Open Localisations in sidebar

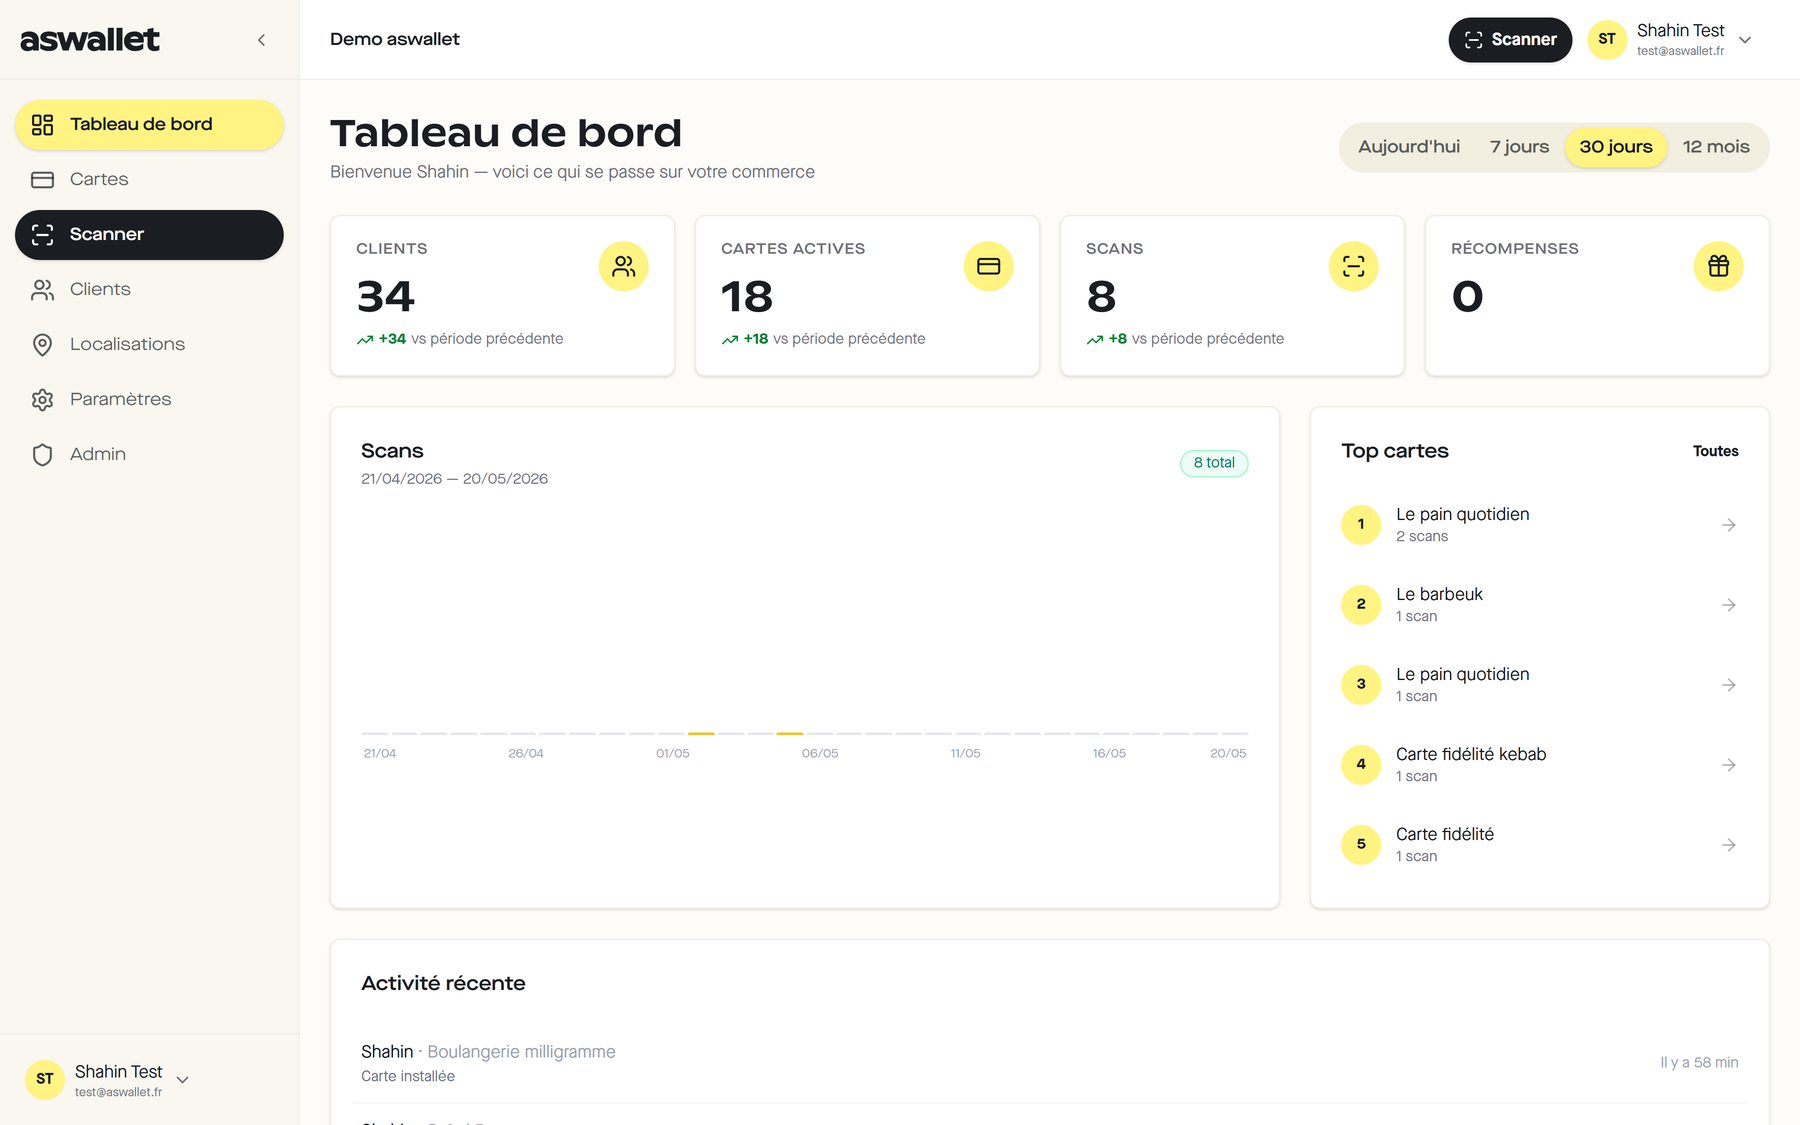coord(149,345)
